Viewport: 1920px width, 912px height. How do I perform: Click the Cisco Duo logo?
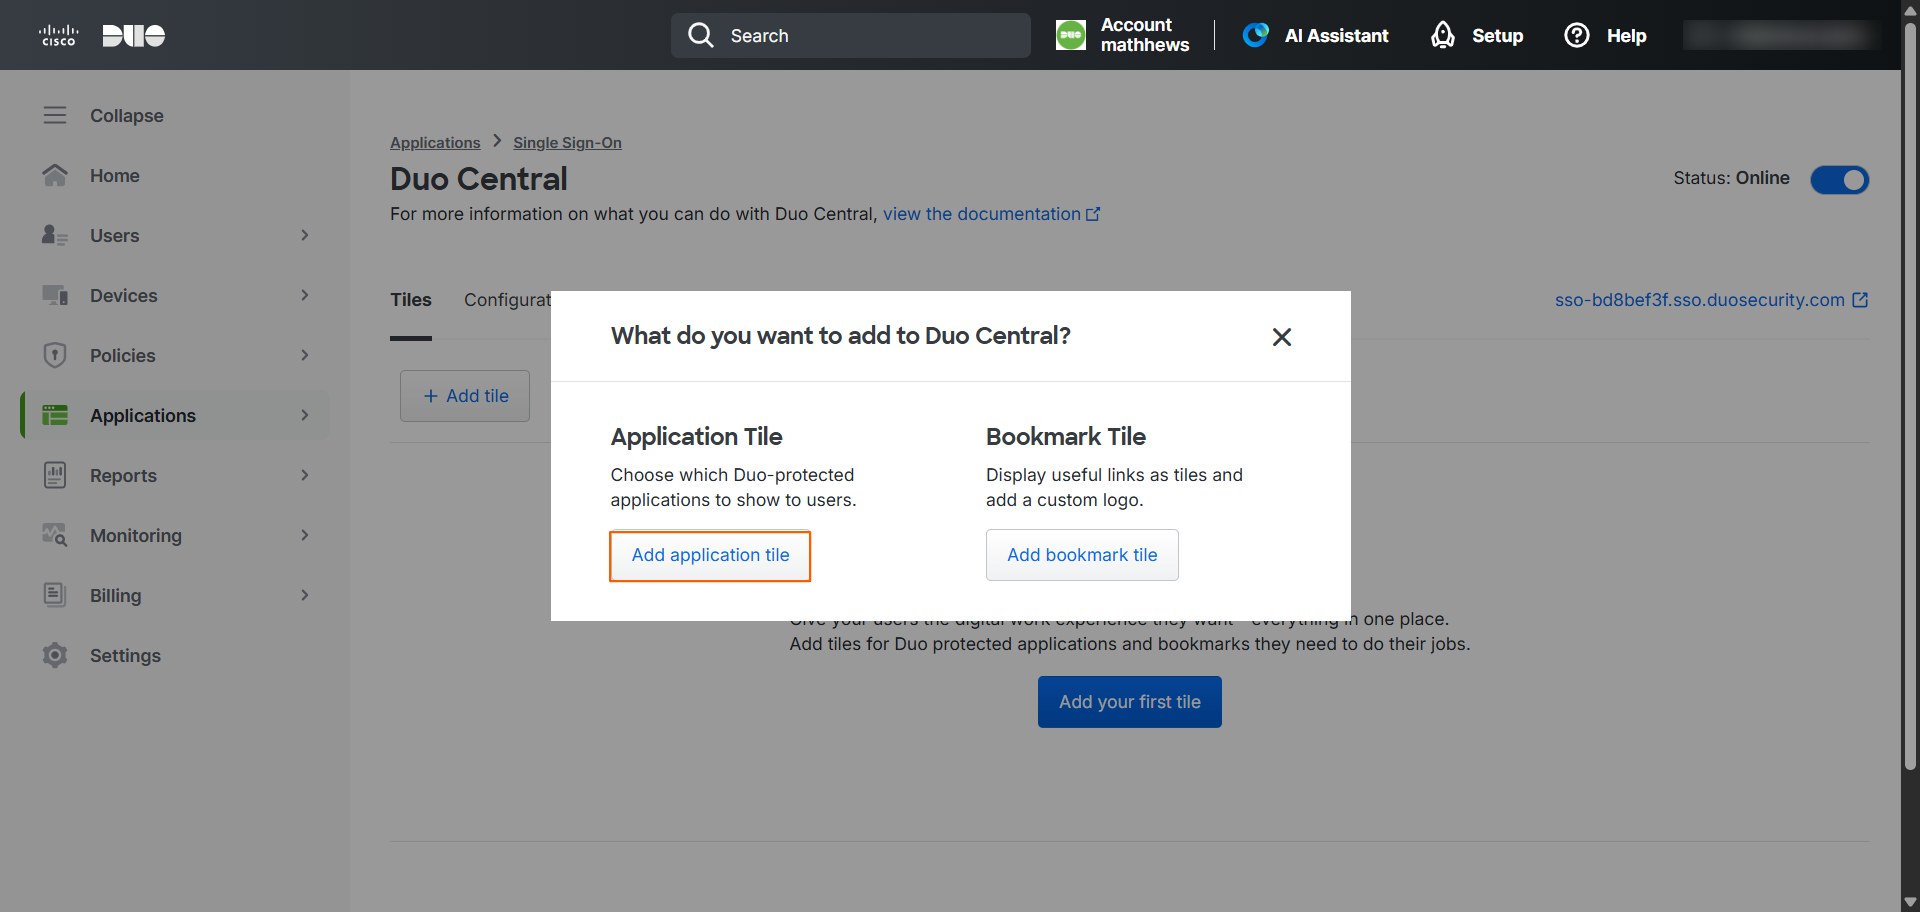[x=102, y=36]
